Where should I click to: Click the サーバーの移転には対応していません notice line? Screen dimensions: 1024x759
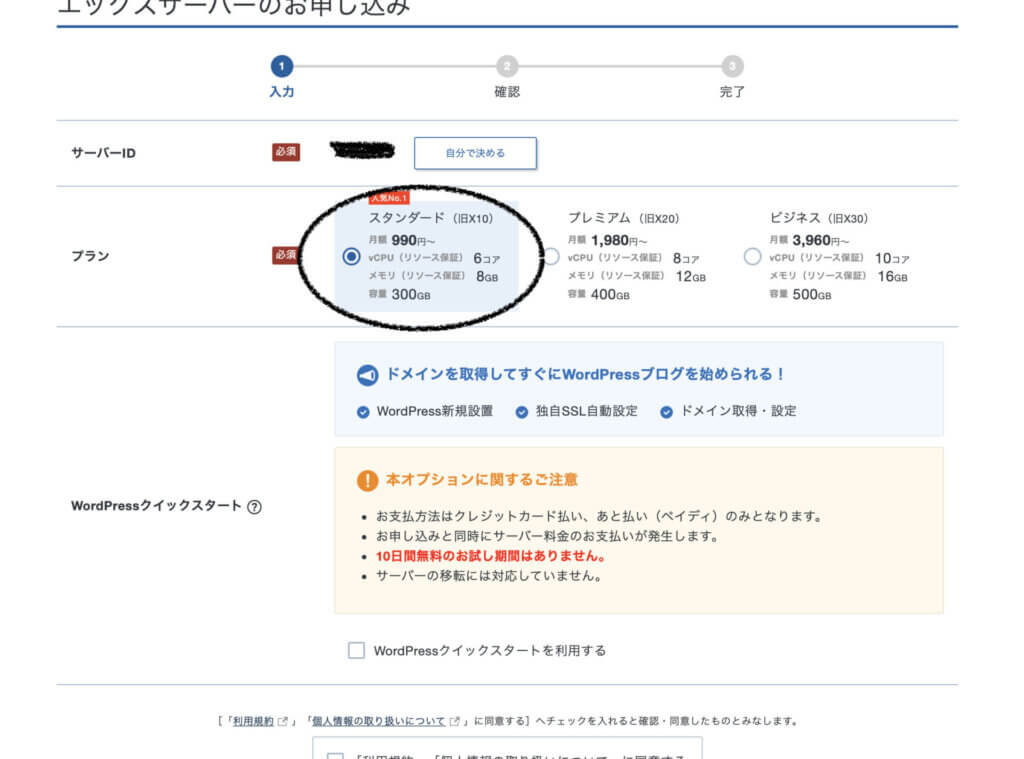coord(489,576)
